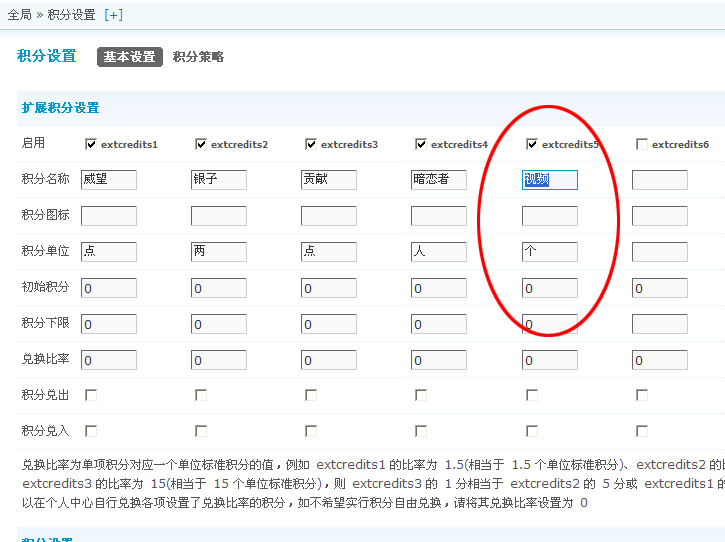The image size is (725, 542).
Task: Focus extcredits2 积分图标 field
Action: pos(219,216)
